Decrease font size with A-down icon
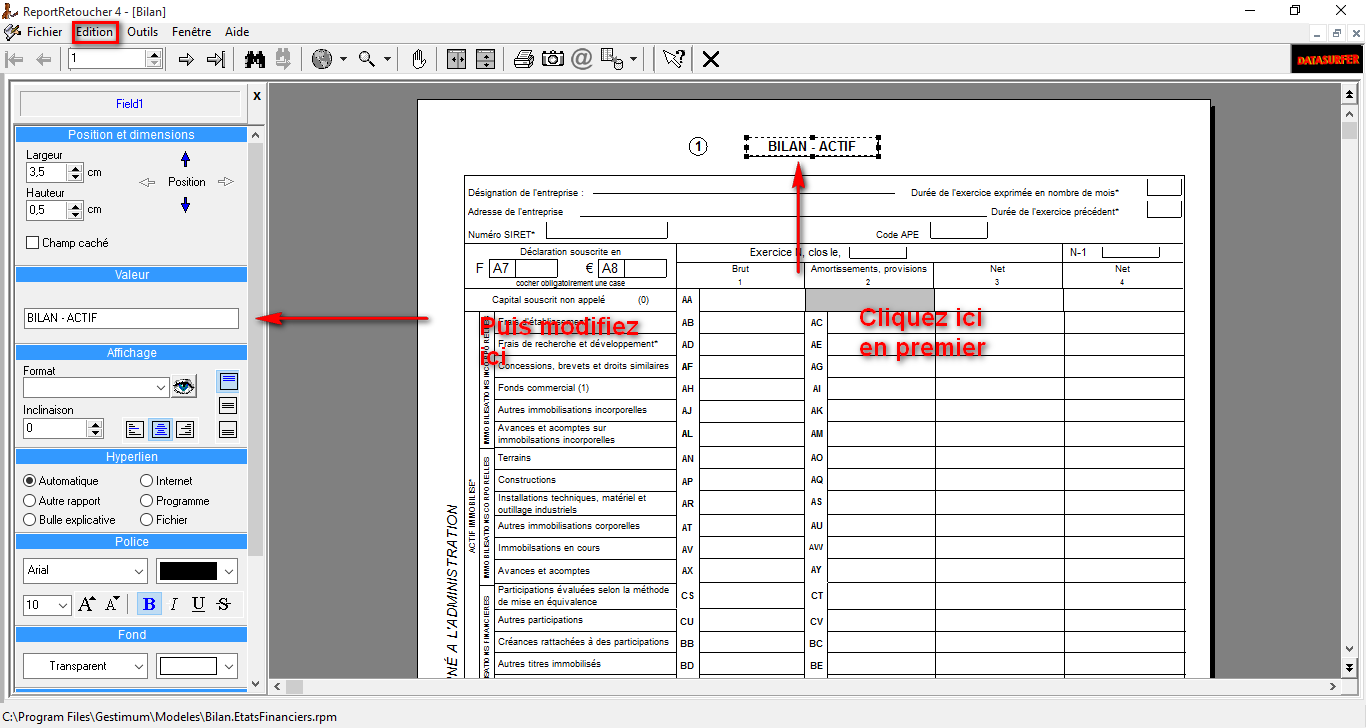Screen dimensions: 1366x728 (112, 604)
